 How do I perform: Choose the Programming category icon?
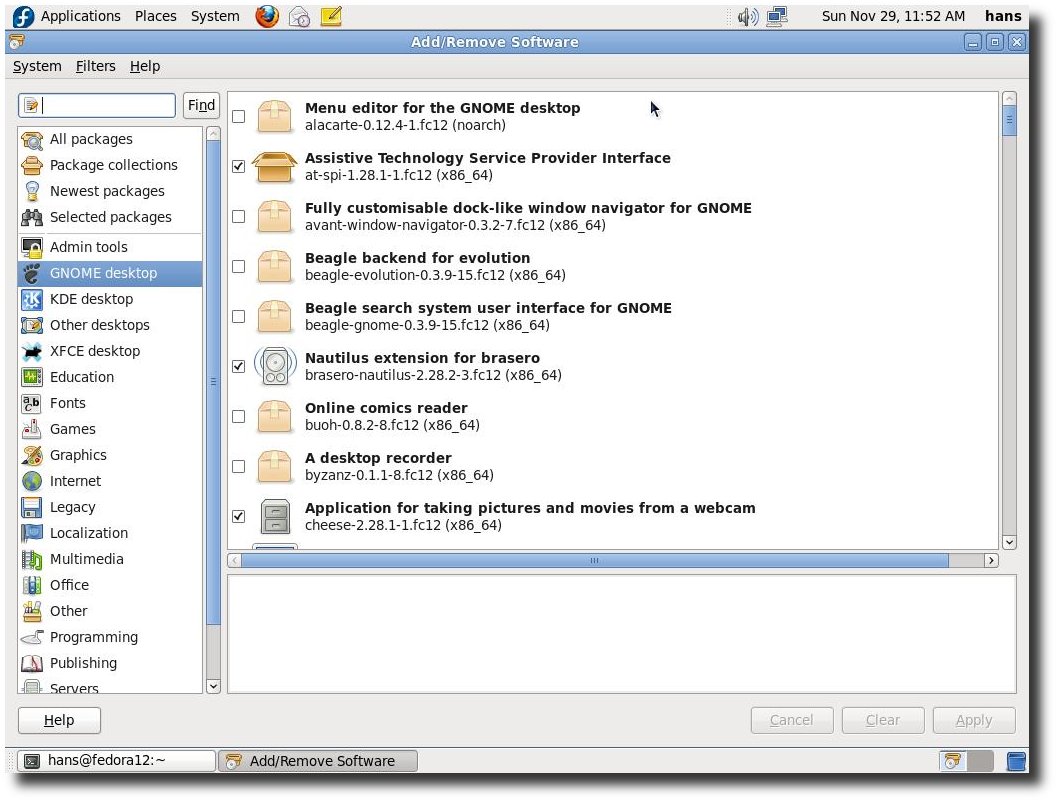point(32,637)
